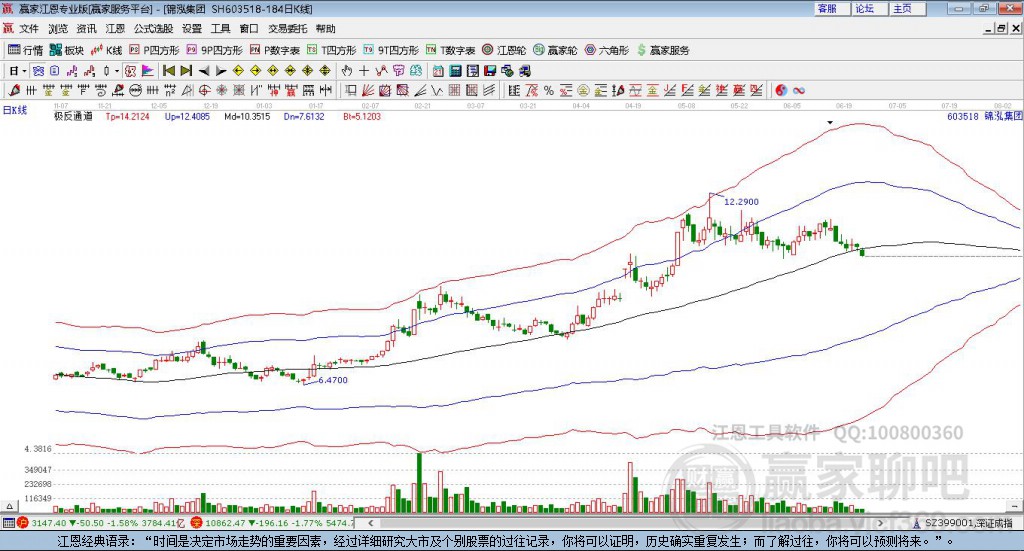Viewport: 1024px width, 551px height.
Task: Step chart right with black arrow
Action: [x=221, y=71]
